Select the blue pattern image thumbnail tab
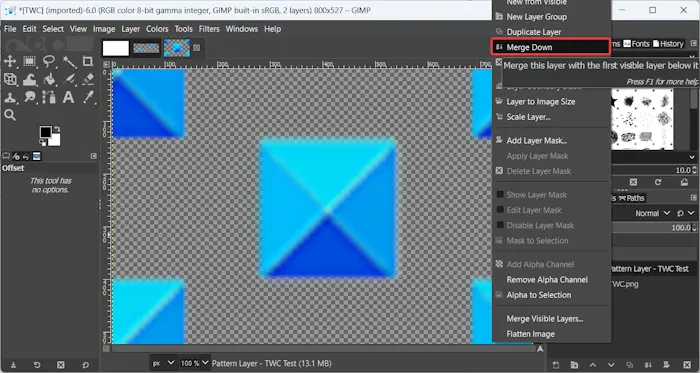The image size is (700, 373). (177, 48)
